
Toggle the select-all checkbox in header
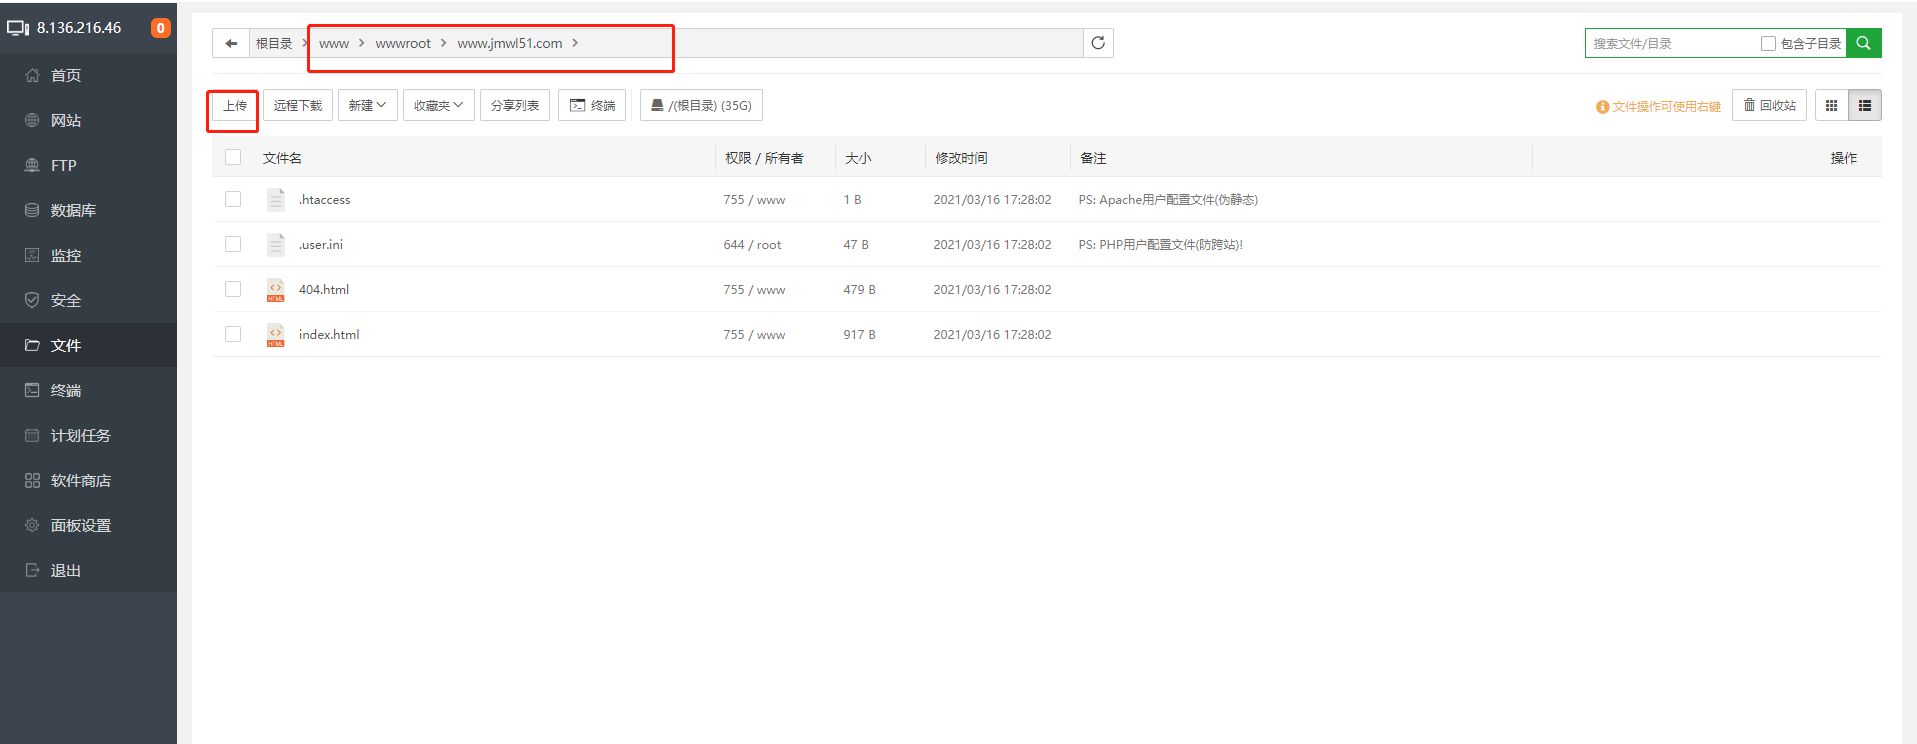[233, 157]
